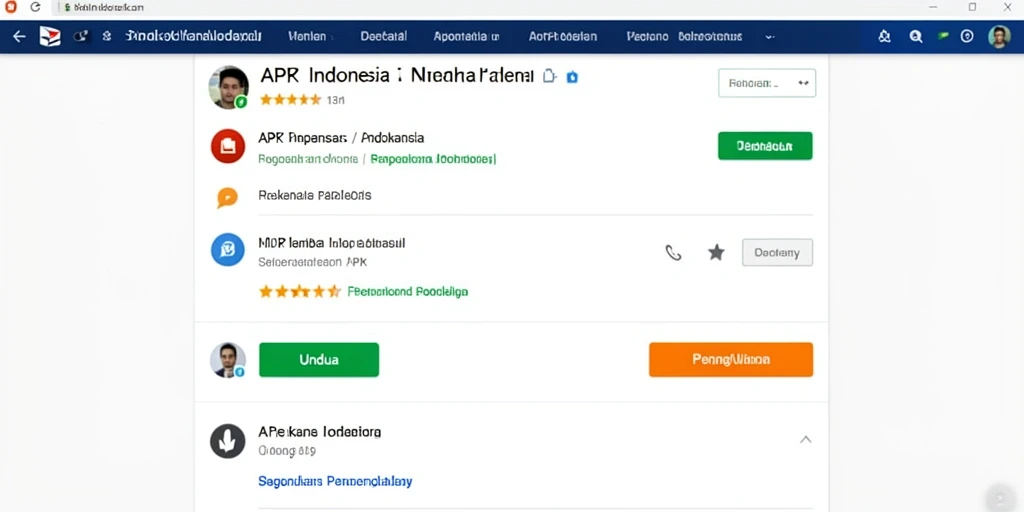Open the Deetatal menu item
Screen dimensions: 1024x512
click(x=383, y=37)
